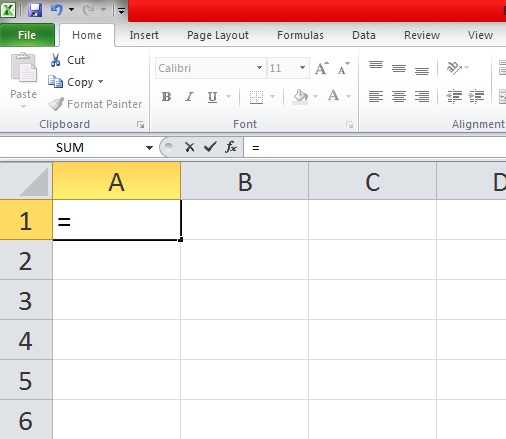506x439 pixels.
Task: Apply Font Color A icon
Action: (333, 96)
